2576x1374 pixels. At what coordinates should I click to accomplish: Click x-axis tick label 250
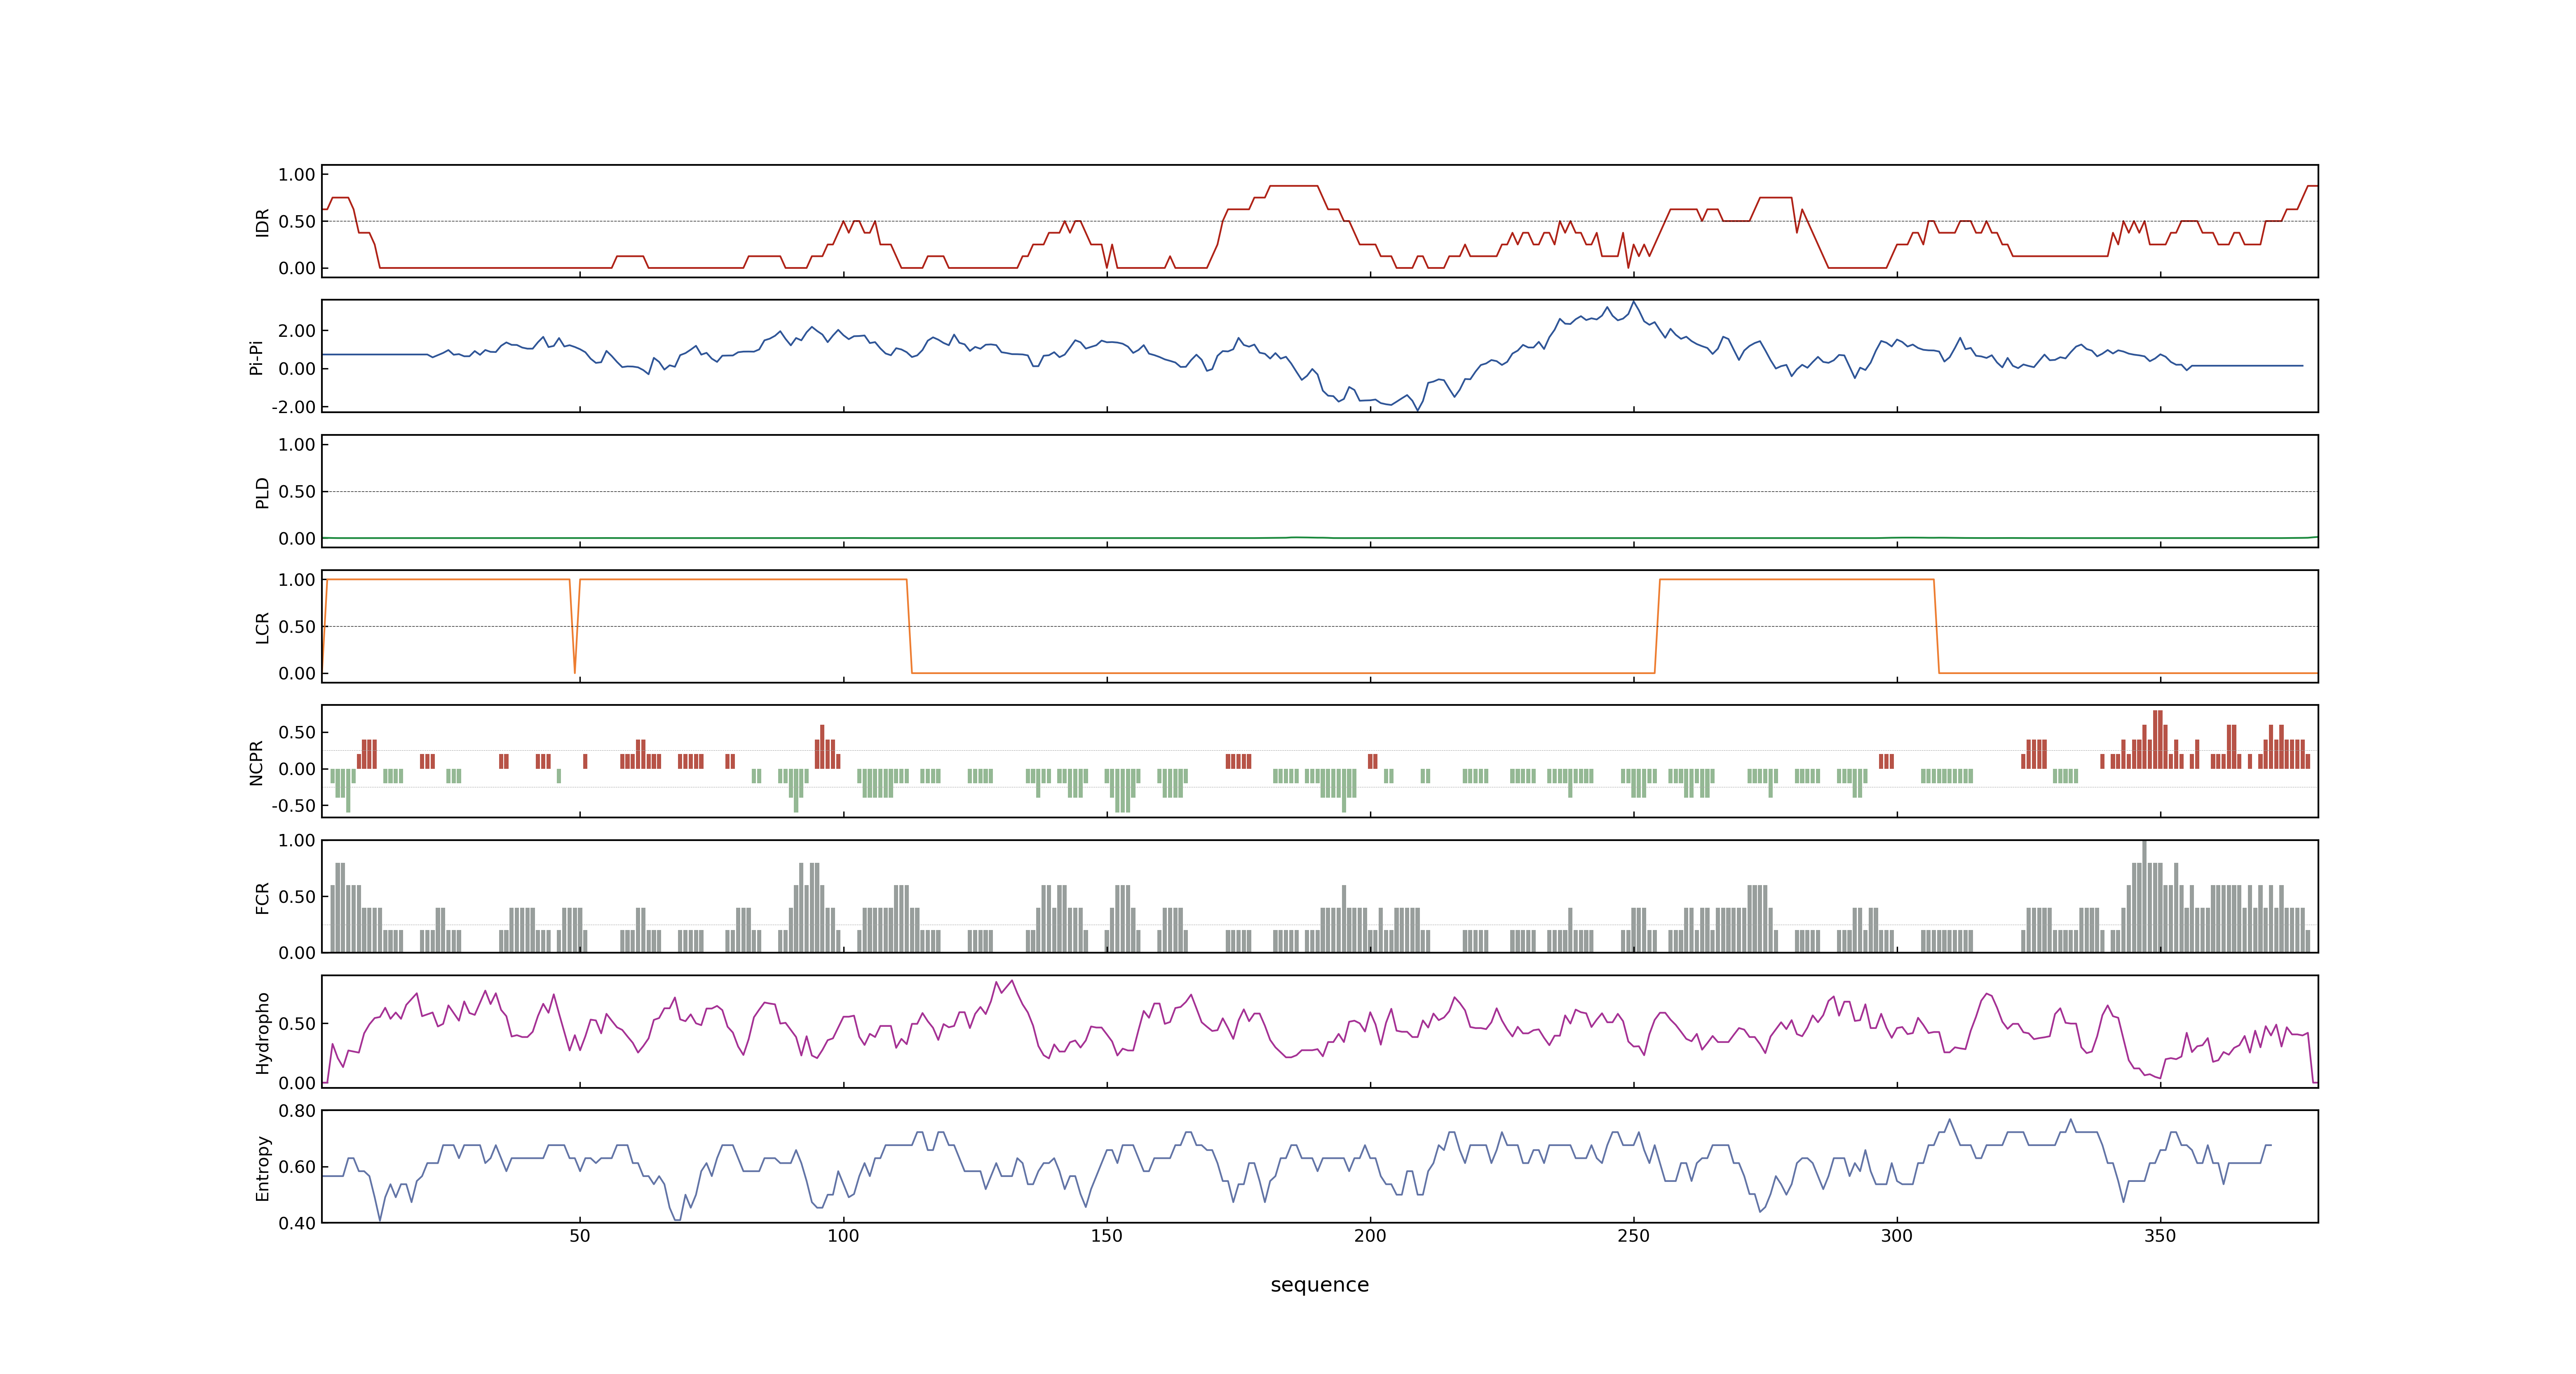coord(1633,1236)
